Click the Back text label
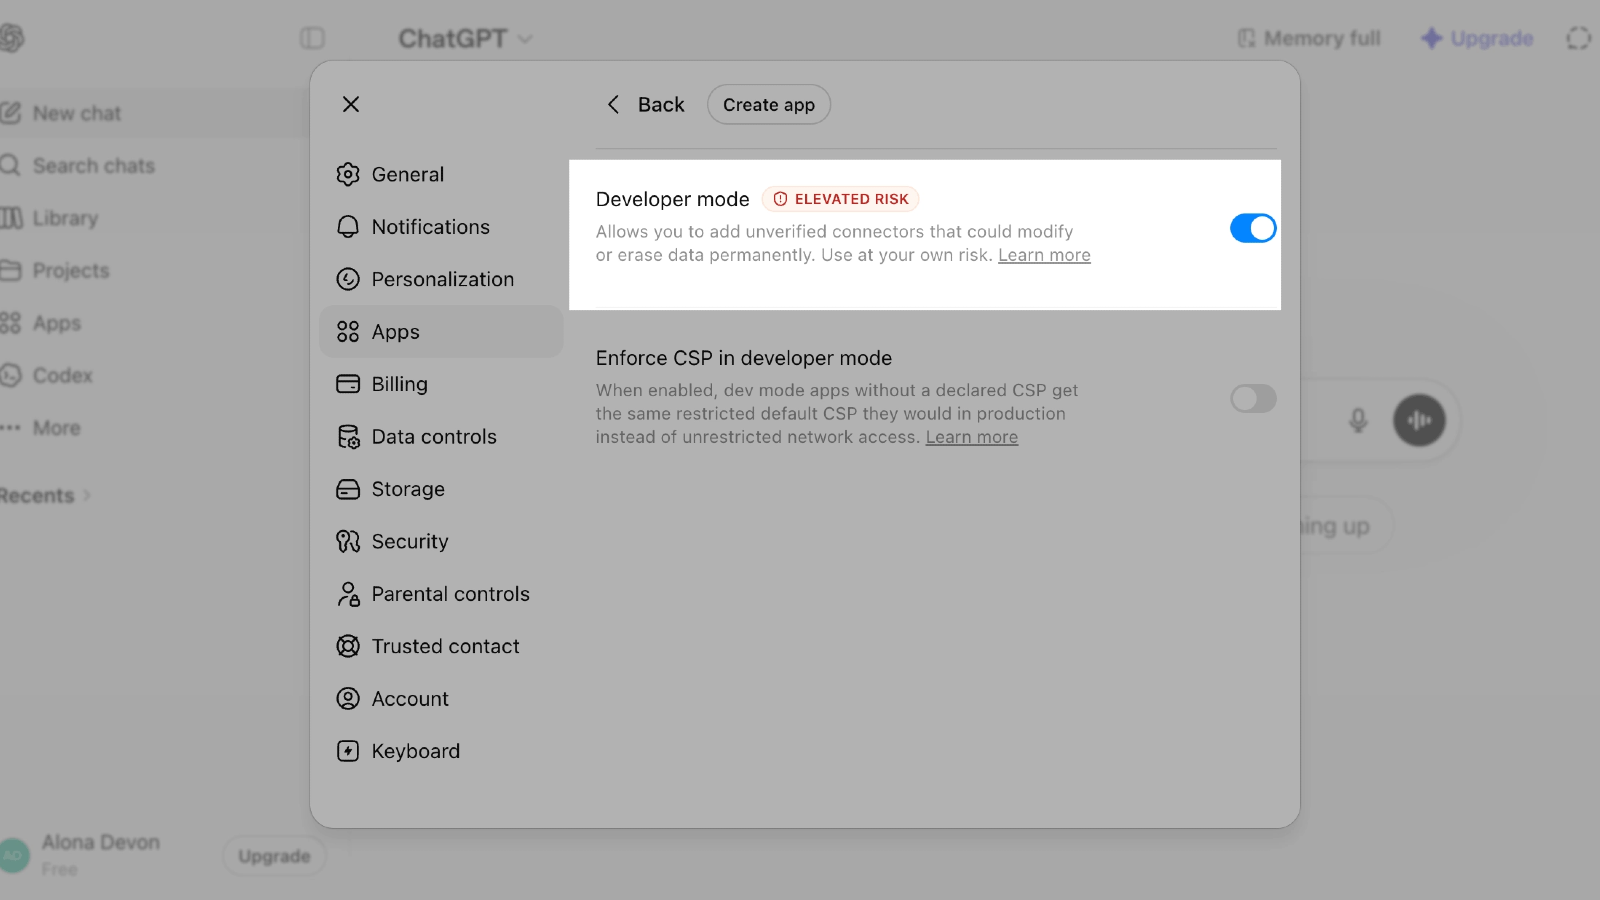This screenshot has height=900, width=1600. [661, 104]
